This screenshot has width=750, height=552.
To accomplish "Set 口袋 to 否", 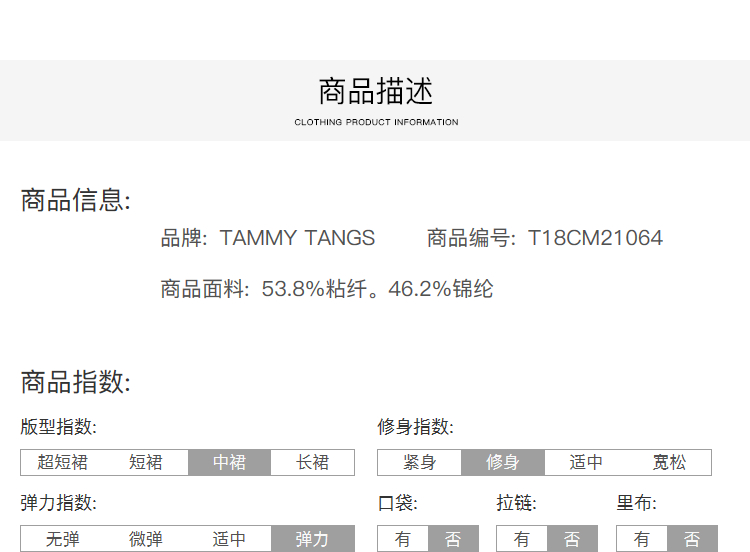I will coord(453,539).
